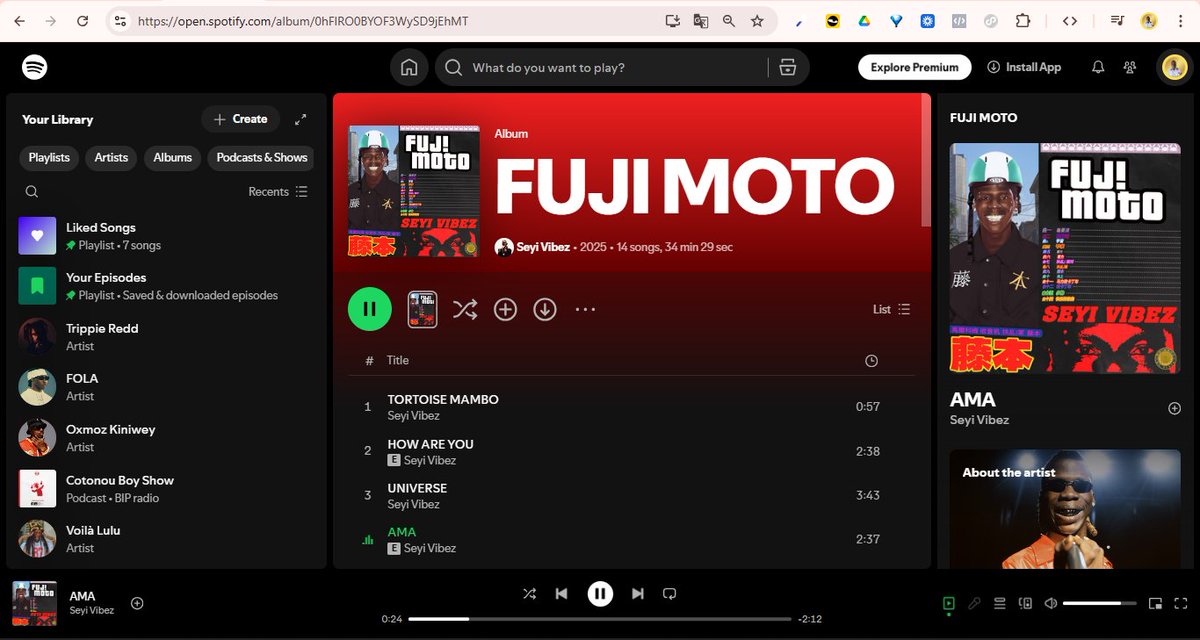Enter full screen mode in the player
Screen dimensions: 1200x640
(1180, 603)
